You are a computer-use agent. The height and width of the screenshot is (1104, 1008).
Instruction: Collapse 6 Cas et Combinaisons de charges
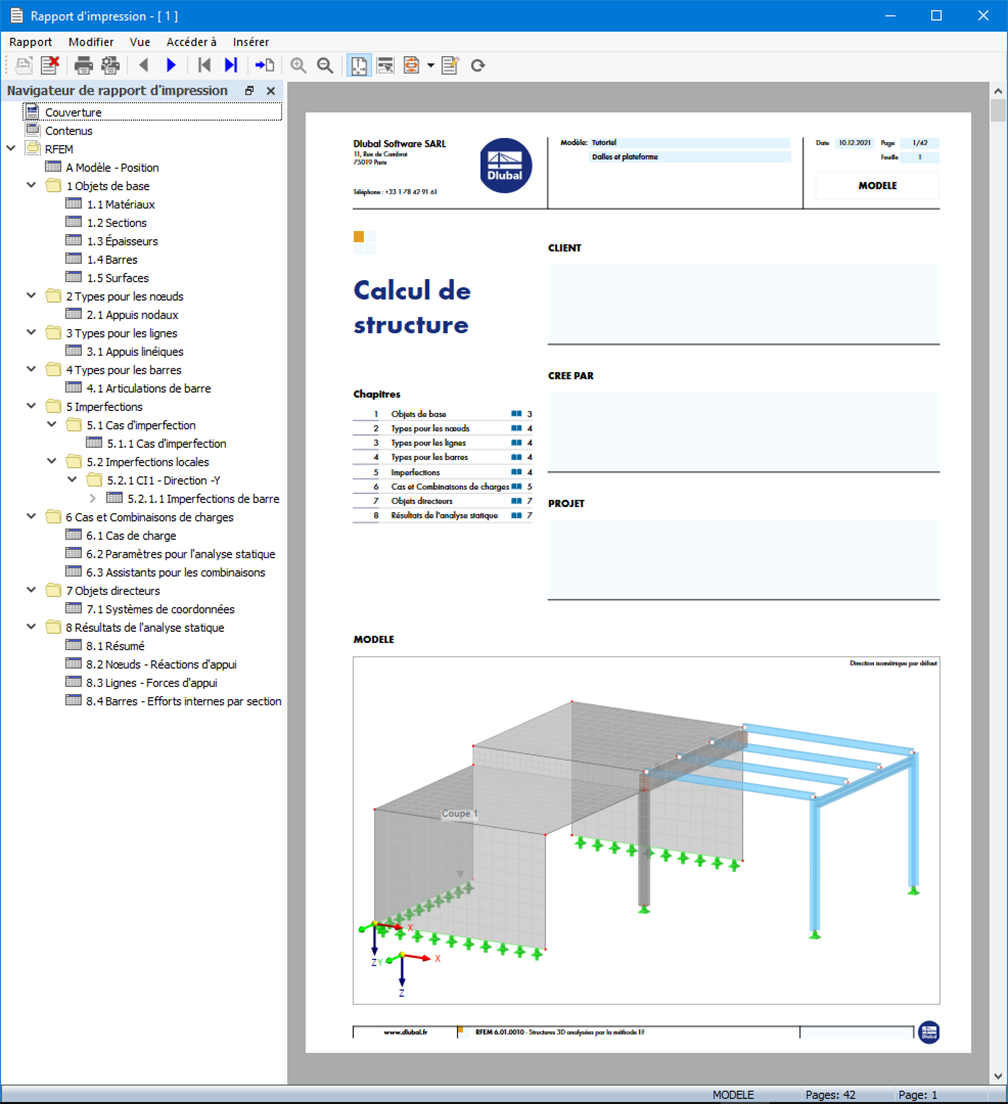point(32,517)
